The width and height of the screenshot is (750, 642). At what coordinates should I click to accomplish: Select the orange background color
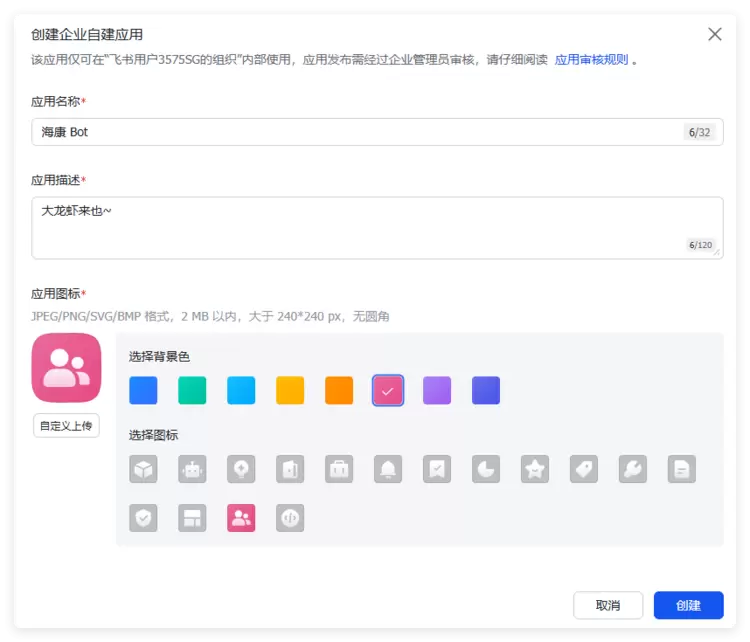click(x=339, y=390)
